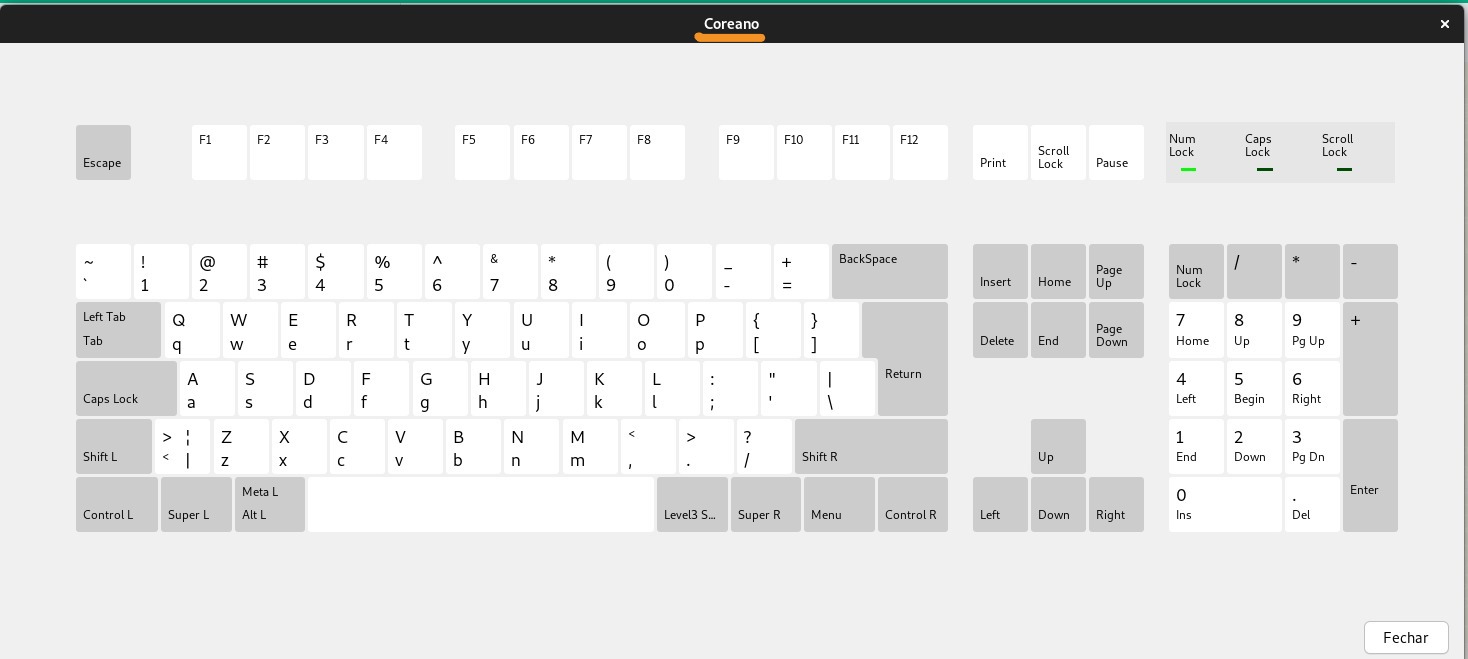Click the Right arrow key
Screen dimensions: 1468x659
(x=1116, y=504)
